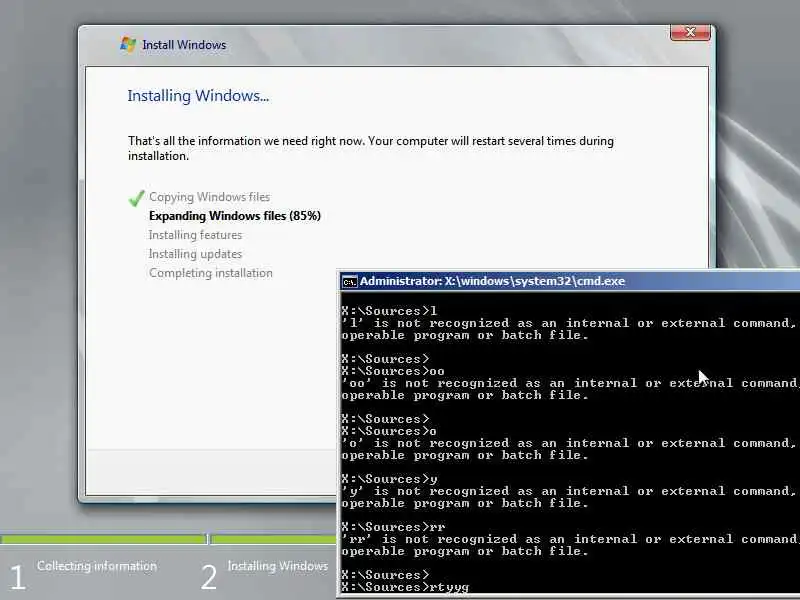Click 'Installing features' step
This screenshot has height=600, width=800.
195,235
